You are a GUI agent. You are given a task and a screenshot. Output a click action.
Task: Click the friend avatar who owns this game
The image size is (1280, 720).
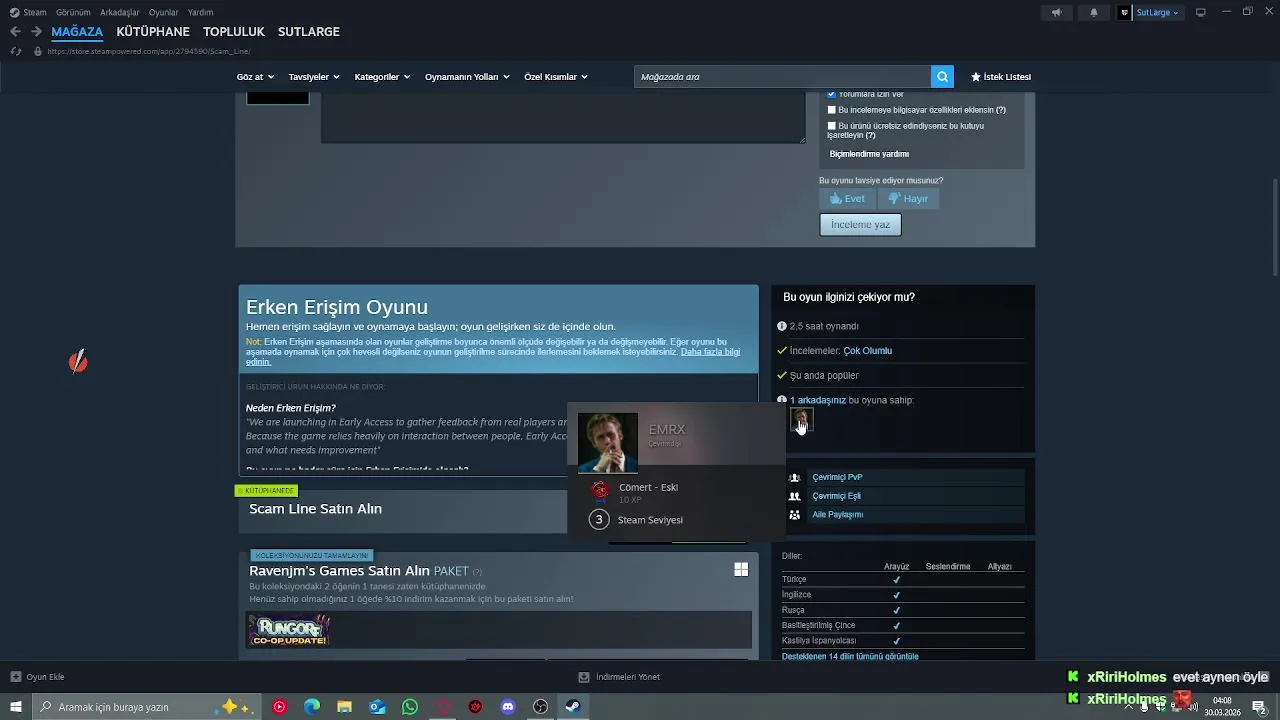[801, 421]
